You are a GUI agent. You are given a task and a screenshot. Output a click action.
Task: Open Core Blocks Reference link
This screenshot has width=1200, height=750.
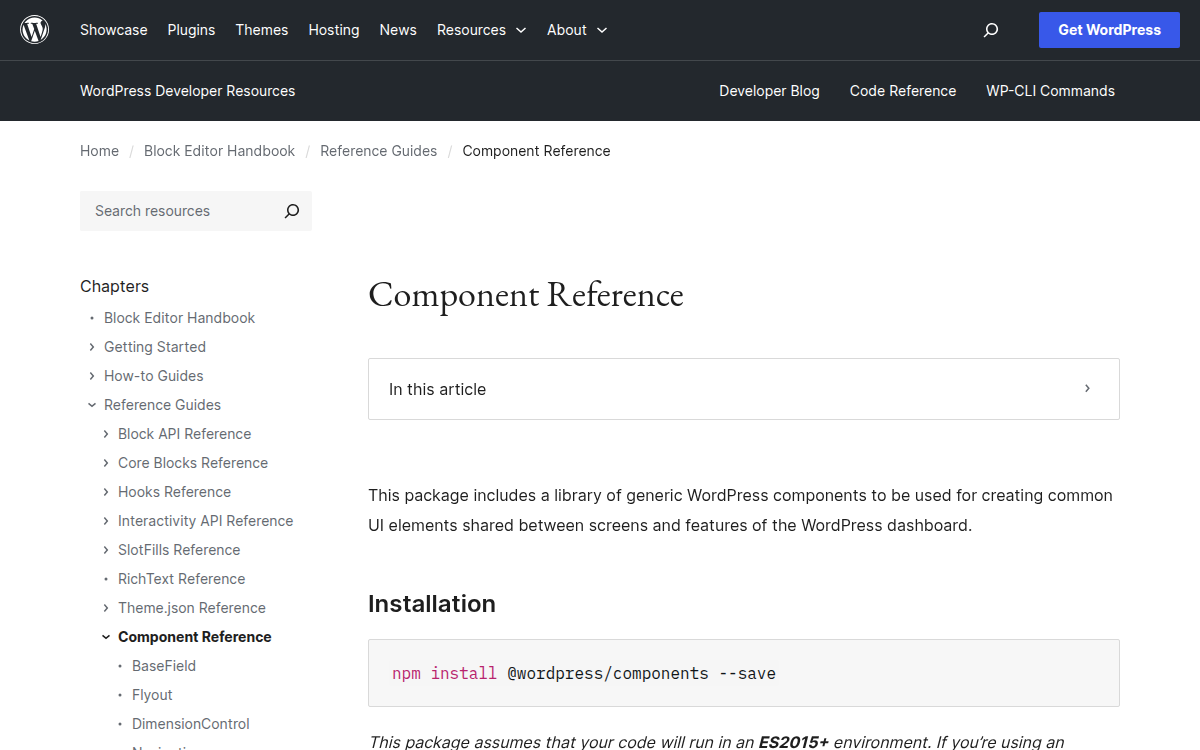193,463
